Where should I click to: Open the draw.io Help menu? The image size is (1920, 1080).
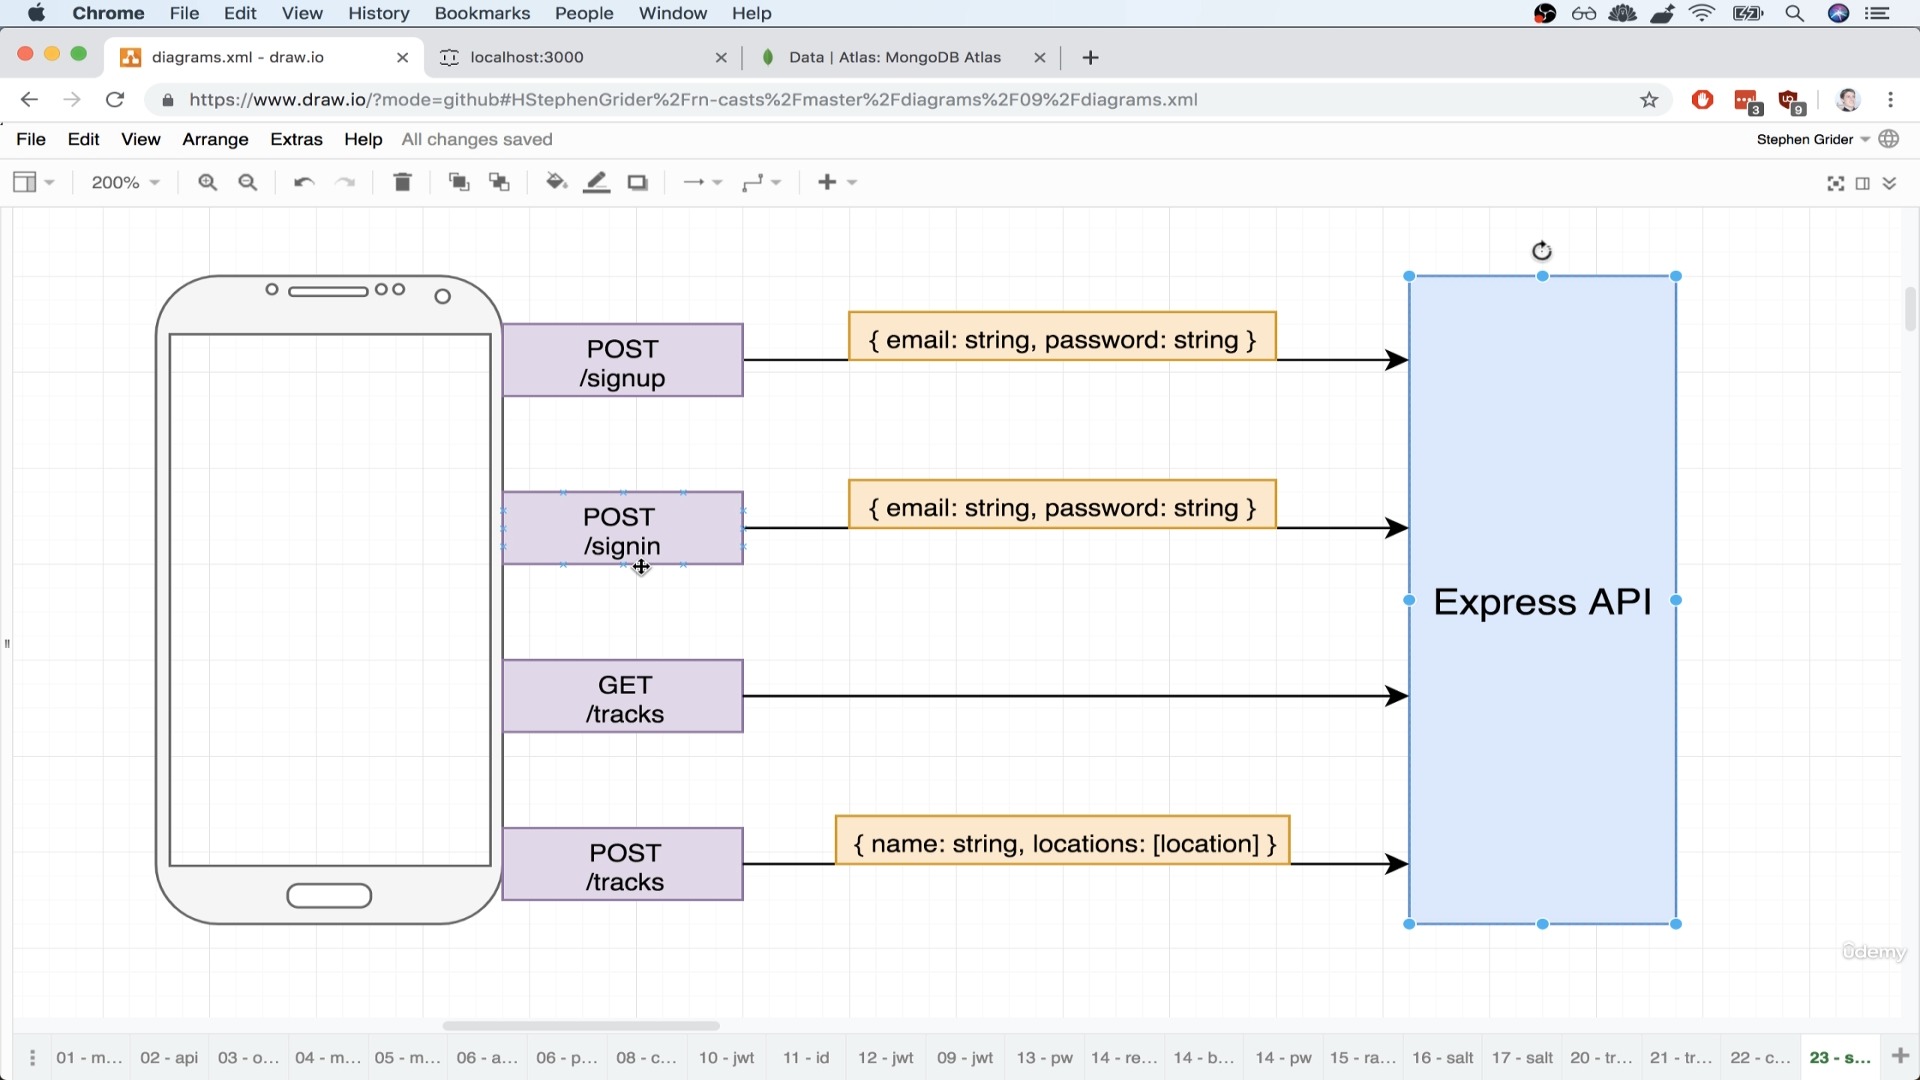pyautogui.click(x=363, y=139)
